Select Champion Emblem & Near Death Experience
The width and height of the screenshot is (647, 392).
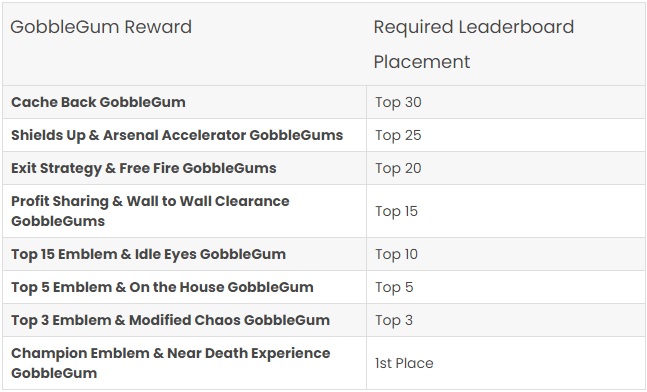(171, 353)
